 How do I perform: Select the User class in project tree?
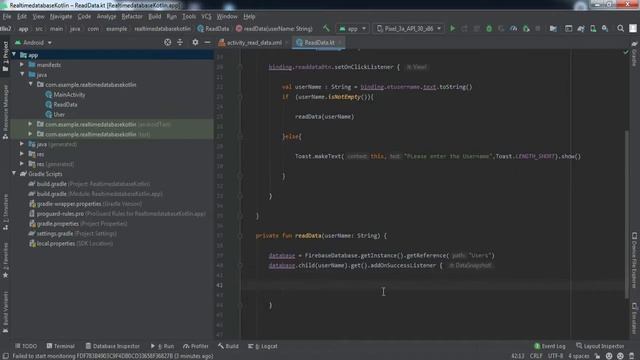tap(59, 114)
